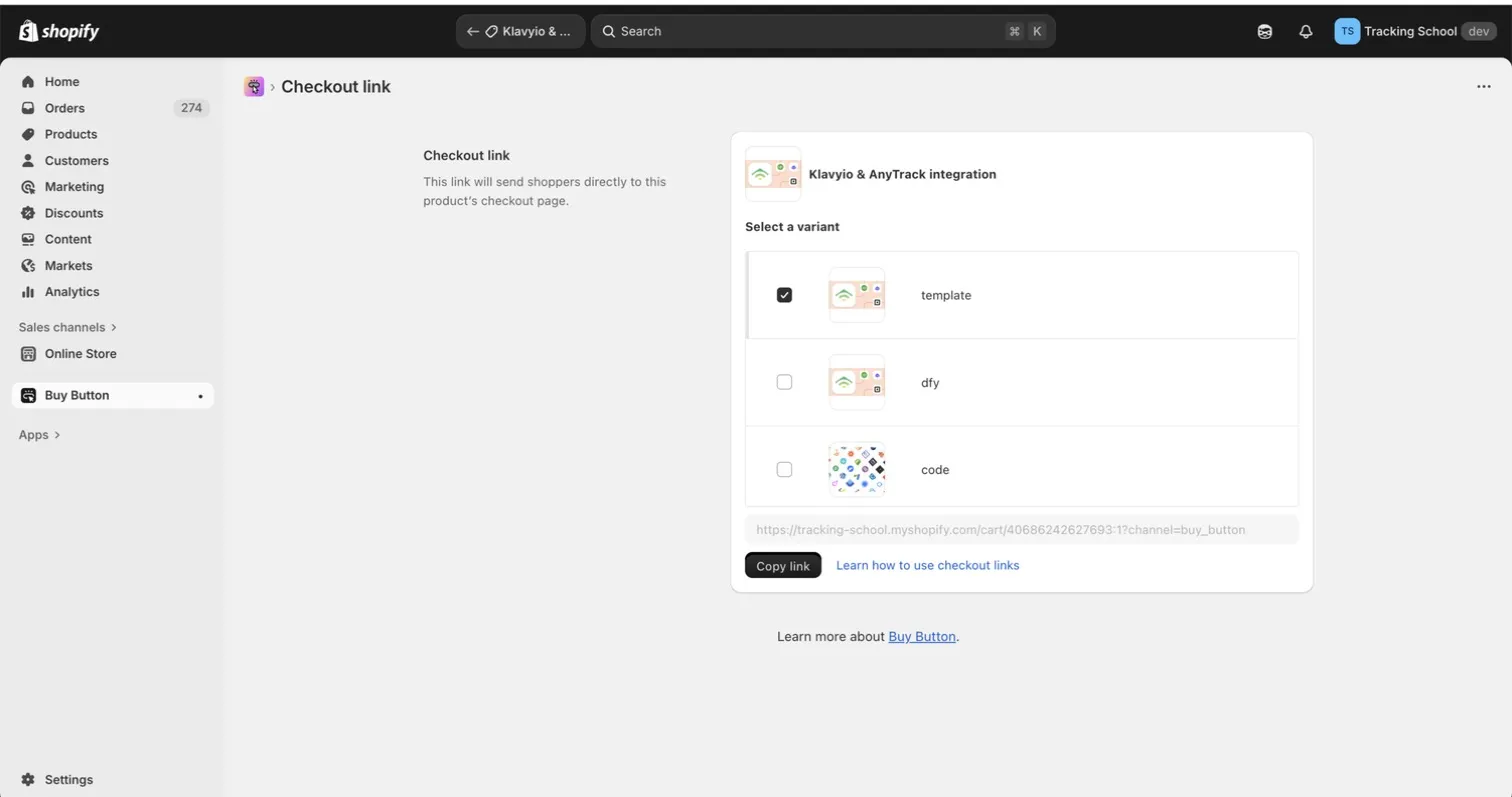Click the Search input box
Viewport: 1512px width, 797px height.
[x=823, y=31]
